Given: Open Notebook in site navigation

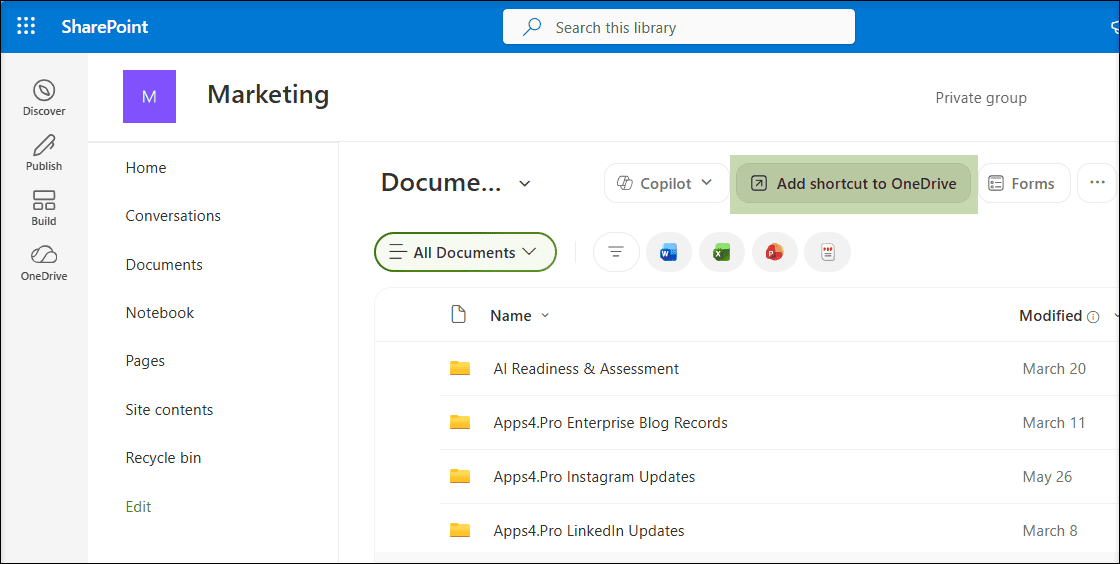Looking at the screenshot, I should coord(159,313).
